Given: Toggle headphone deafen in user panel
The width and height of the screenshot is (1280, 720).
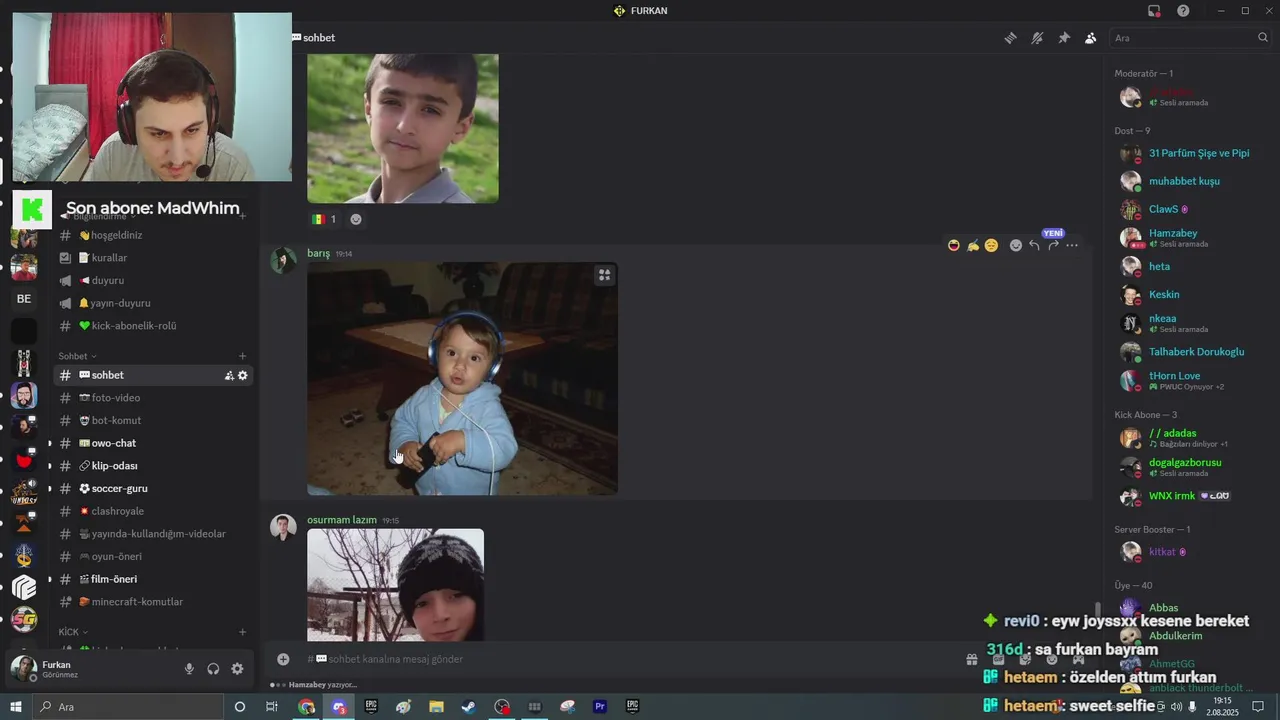Looking at the screenshot, I should tap(213, 669).
